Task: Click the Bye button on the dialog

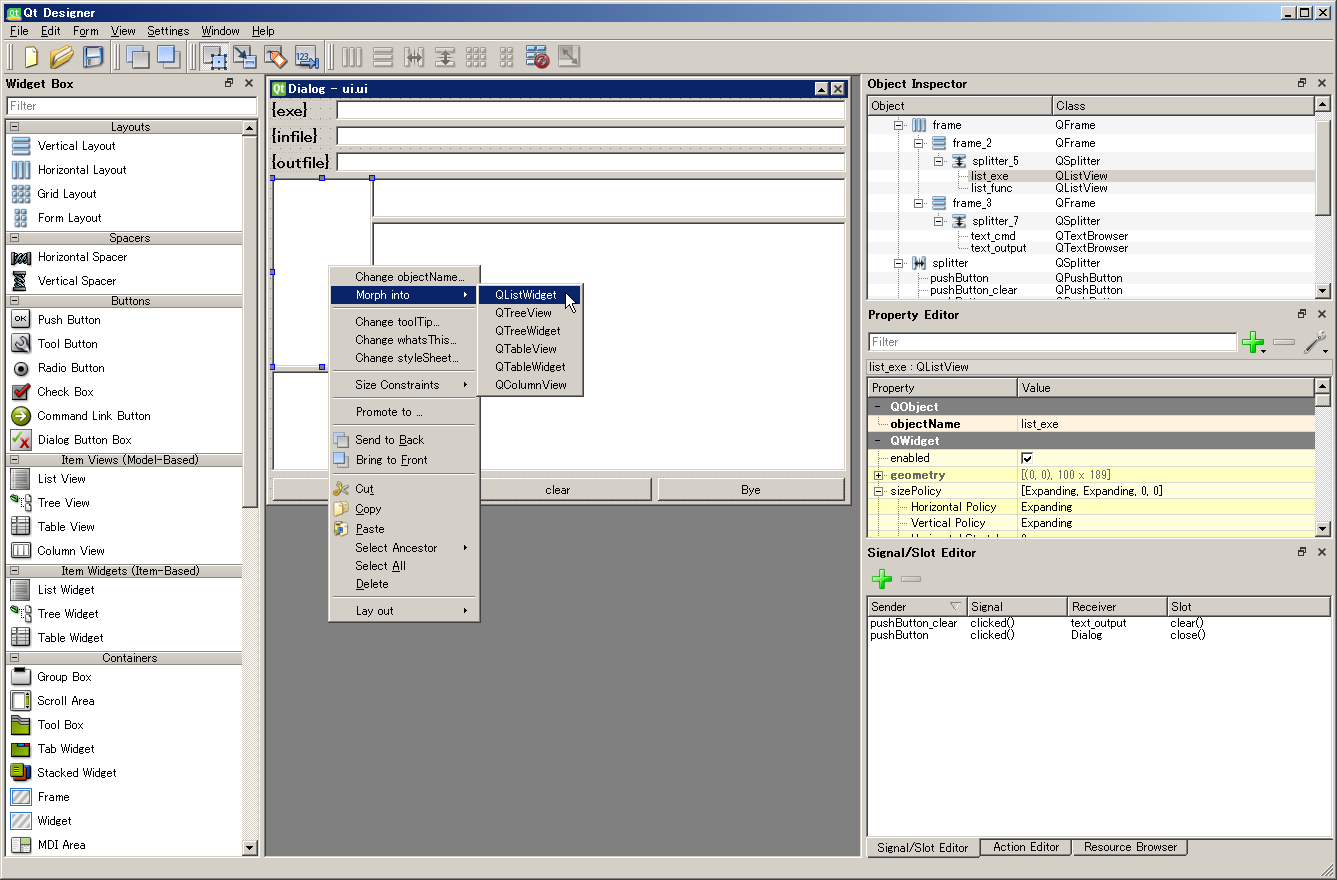Action: (752, 489)
